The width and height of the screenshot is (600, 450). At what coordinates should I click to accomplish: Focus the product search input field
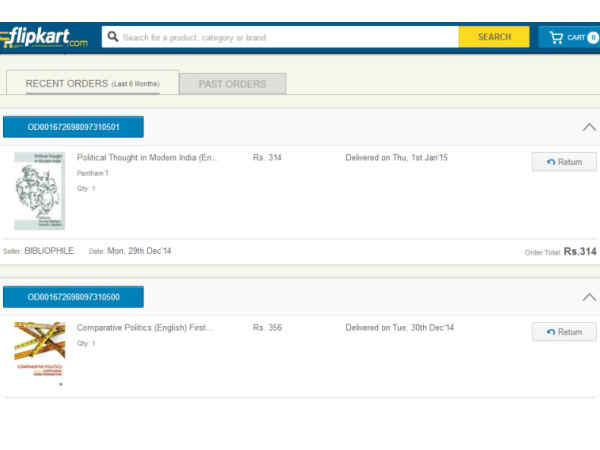click(285, 37)
